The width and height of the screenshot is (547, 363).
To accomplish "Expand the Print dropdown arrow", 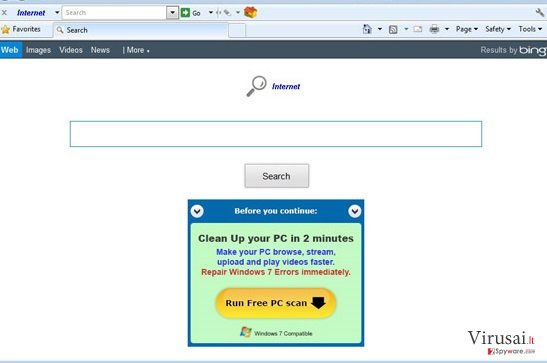I will pos(447,29).
